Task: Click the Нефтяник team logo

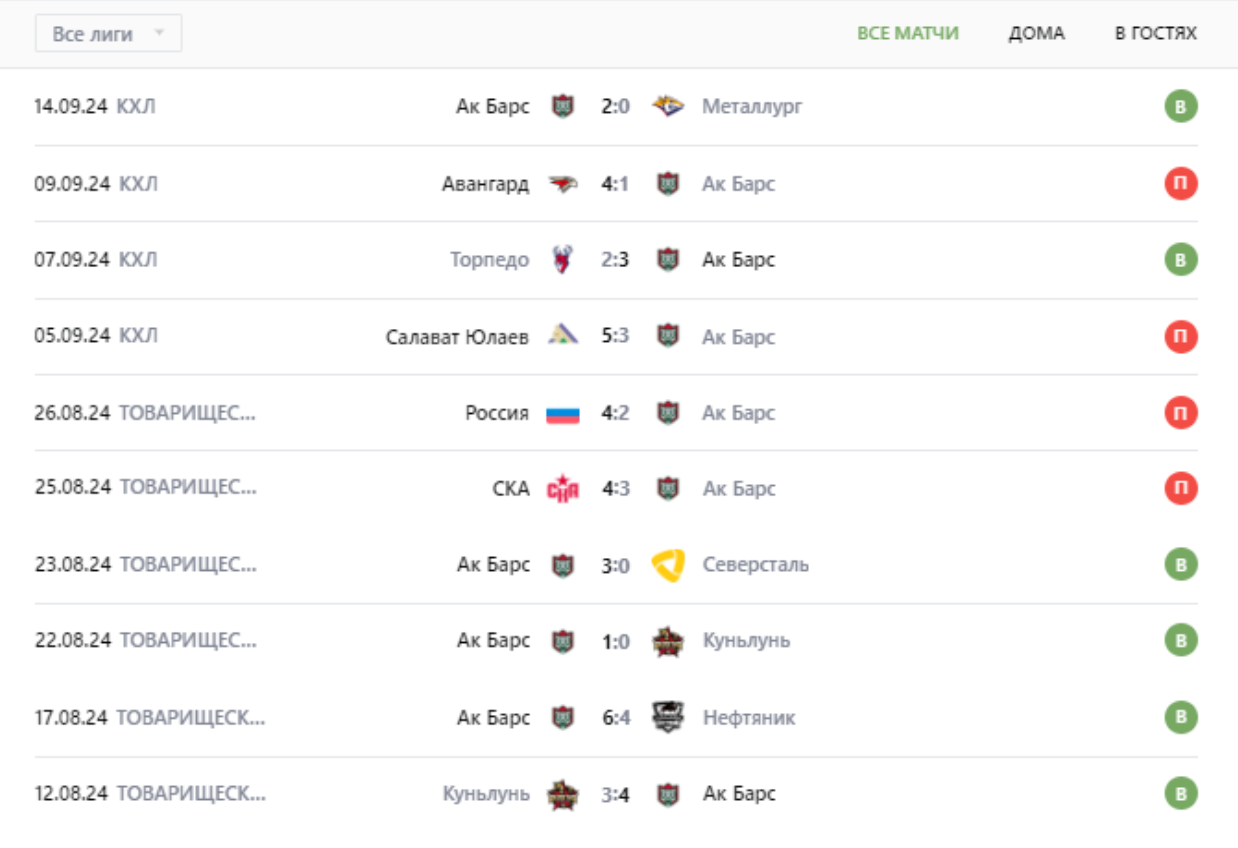Action: click(668, 717)
